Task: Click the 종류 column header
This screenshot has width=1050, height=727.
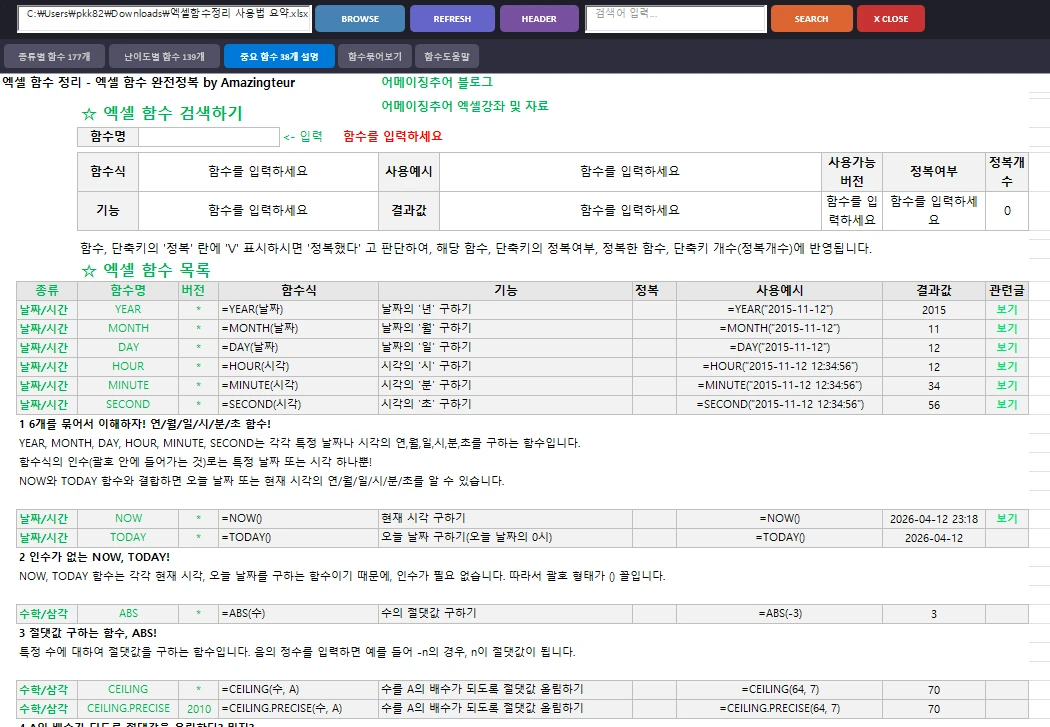Action: point(47,291)
